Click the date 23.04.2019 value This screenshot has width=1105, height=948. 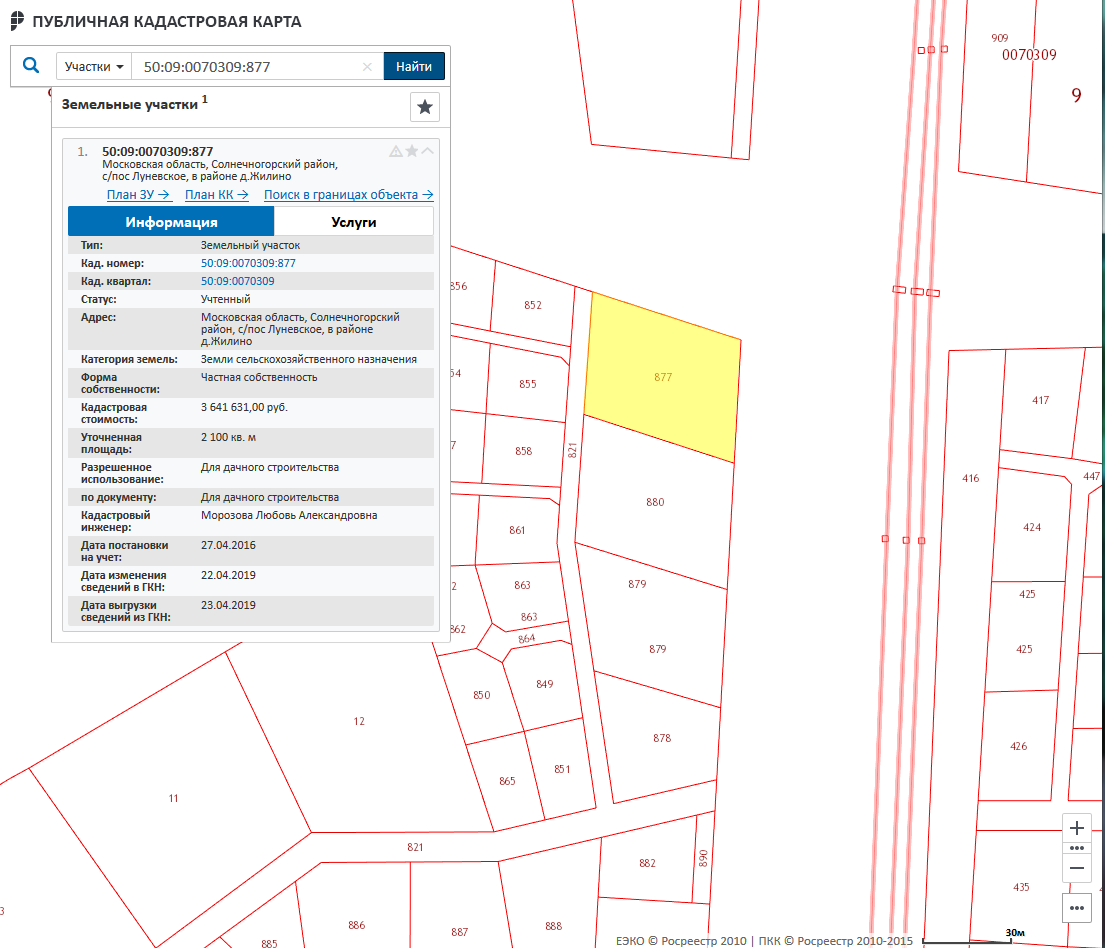tap(228, 605)
